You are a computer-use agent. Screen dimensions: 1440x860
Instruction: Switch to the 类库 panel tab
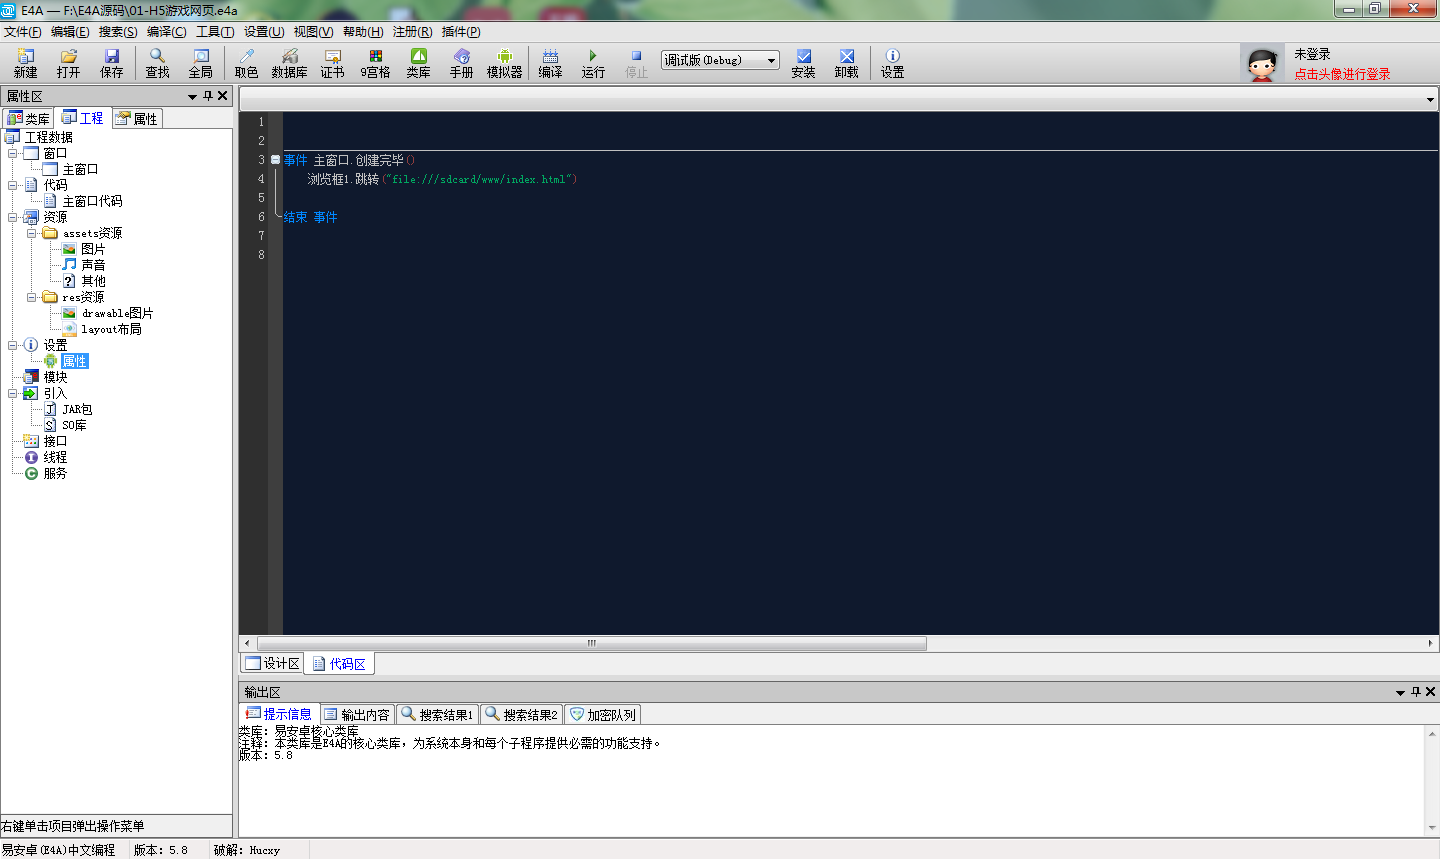[x=28, y=119]
